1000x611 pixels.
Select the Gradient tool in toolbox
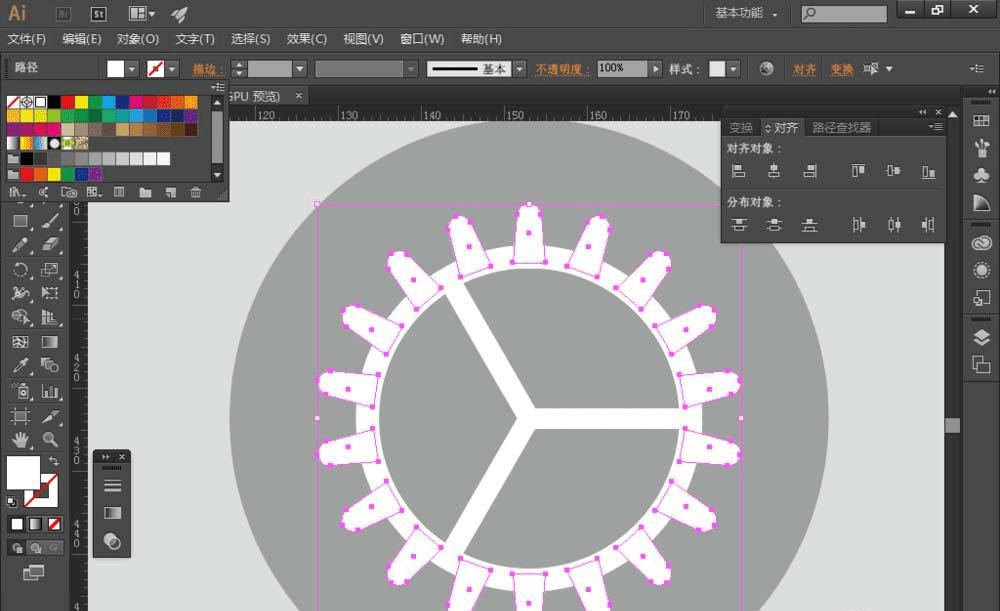[50, 342]
